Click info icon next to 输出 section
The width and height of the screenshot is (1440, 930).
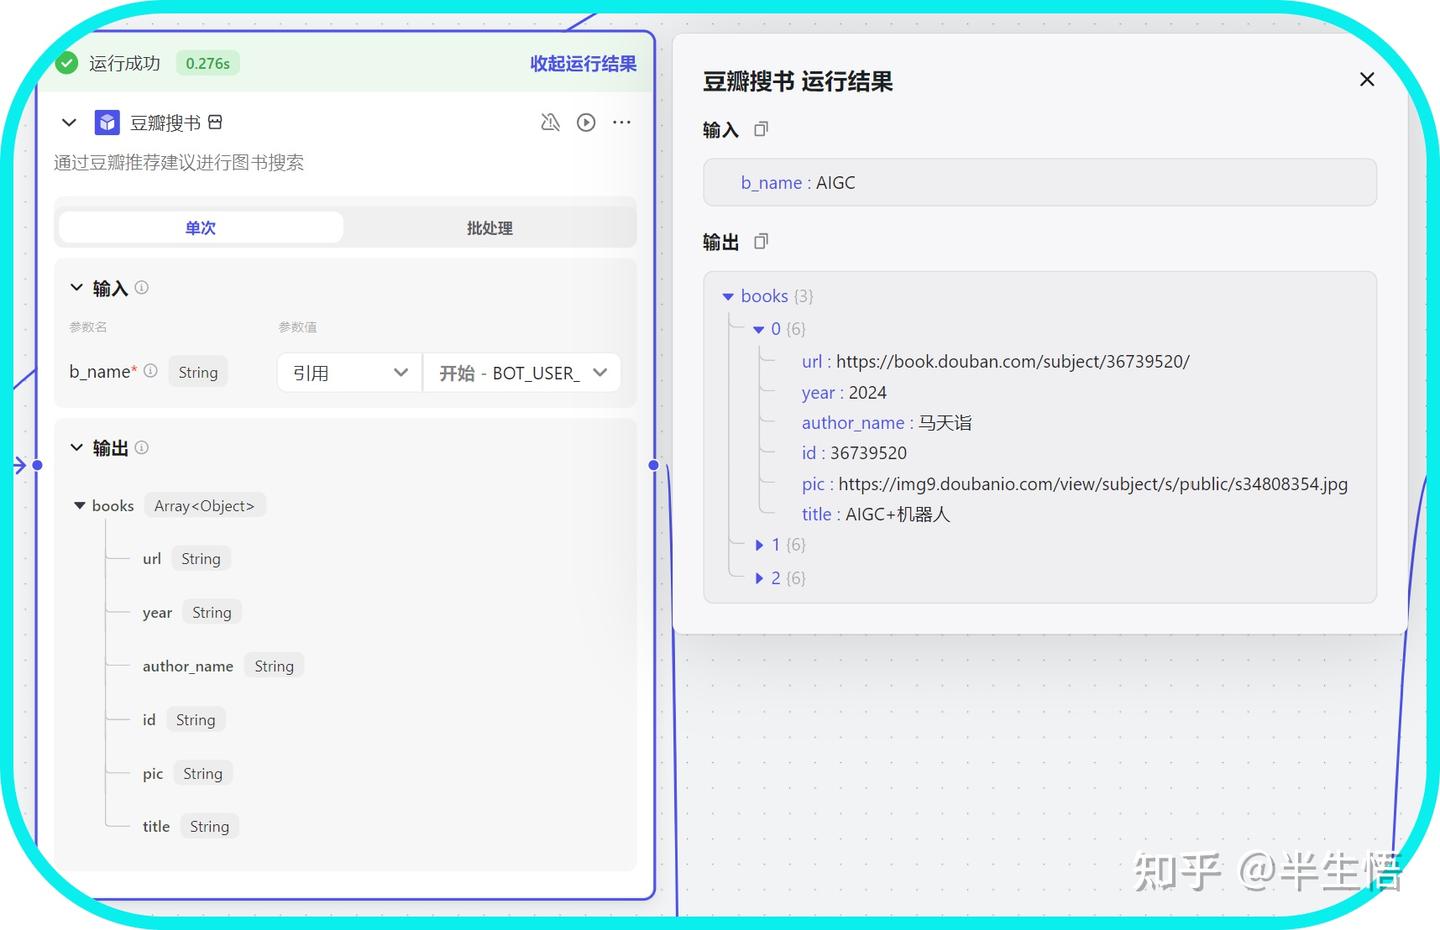click(x=142, y=447)
